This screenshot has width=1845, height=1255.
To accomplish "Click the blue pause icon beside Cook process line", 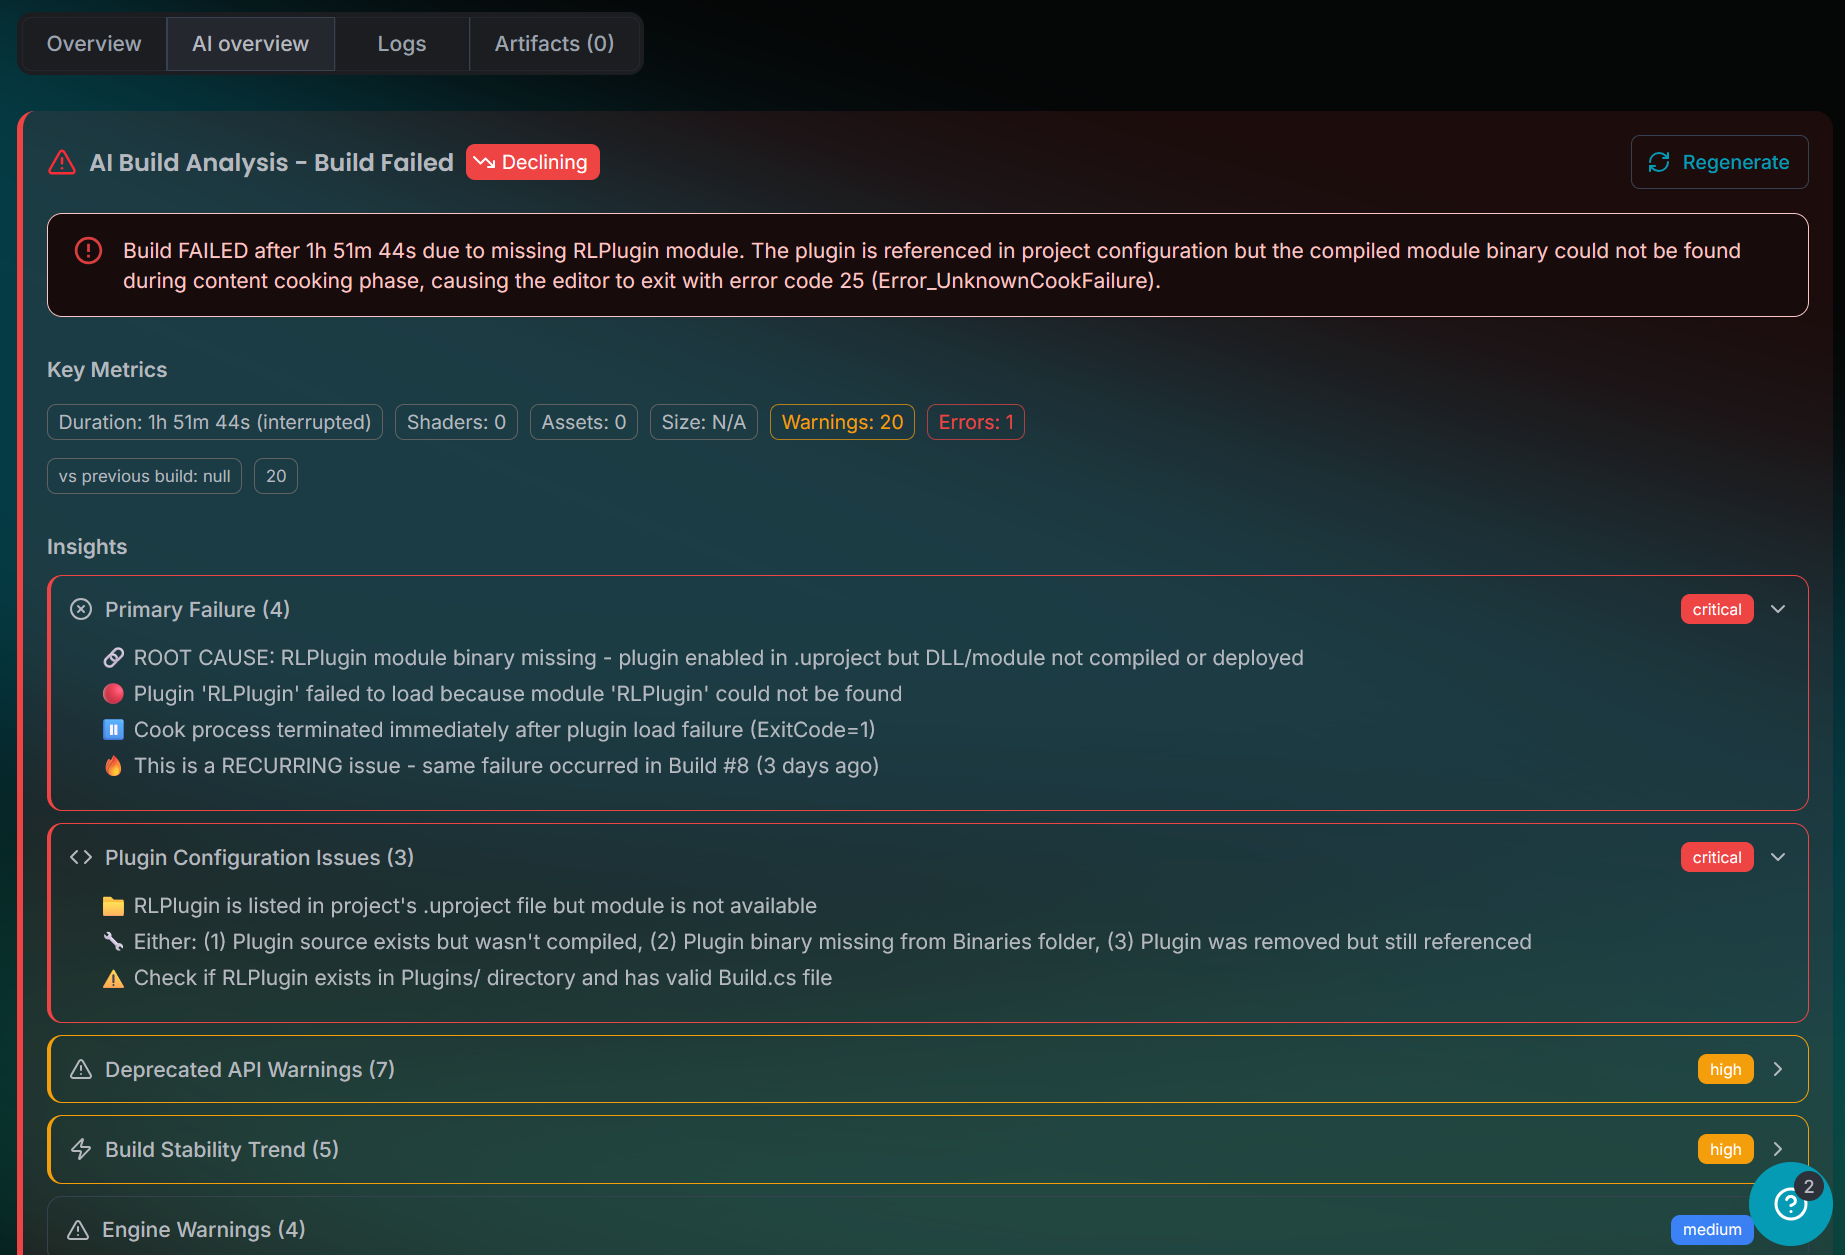I will pos(114,729).
